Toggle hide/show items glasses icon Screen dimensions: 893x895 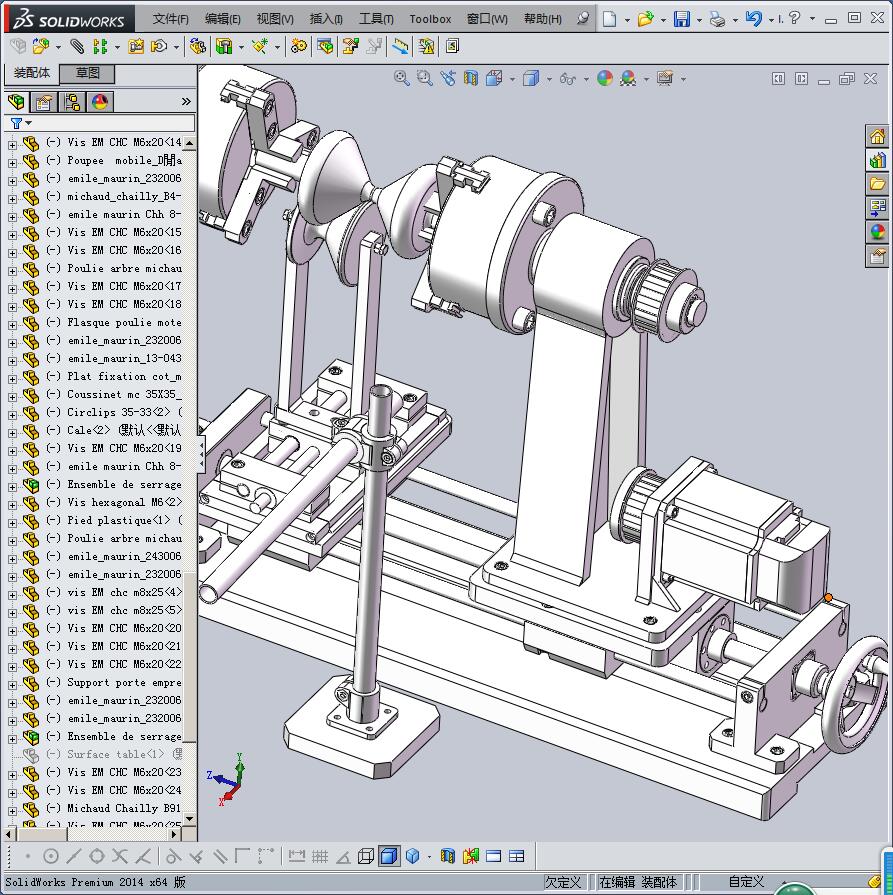(568, 79)
